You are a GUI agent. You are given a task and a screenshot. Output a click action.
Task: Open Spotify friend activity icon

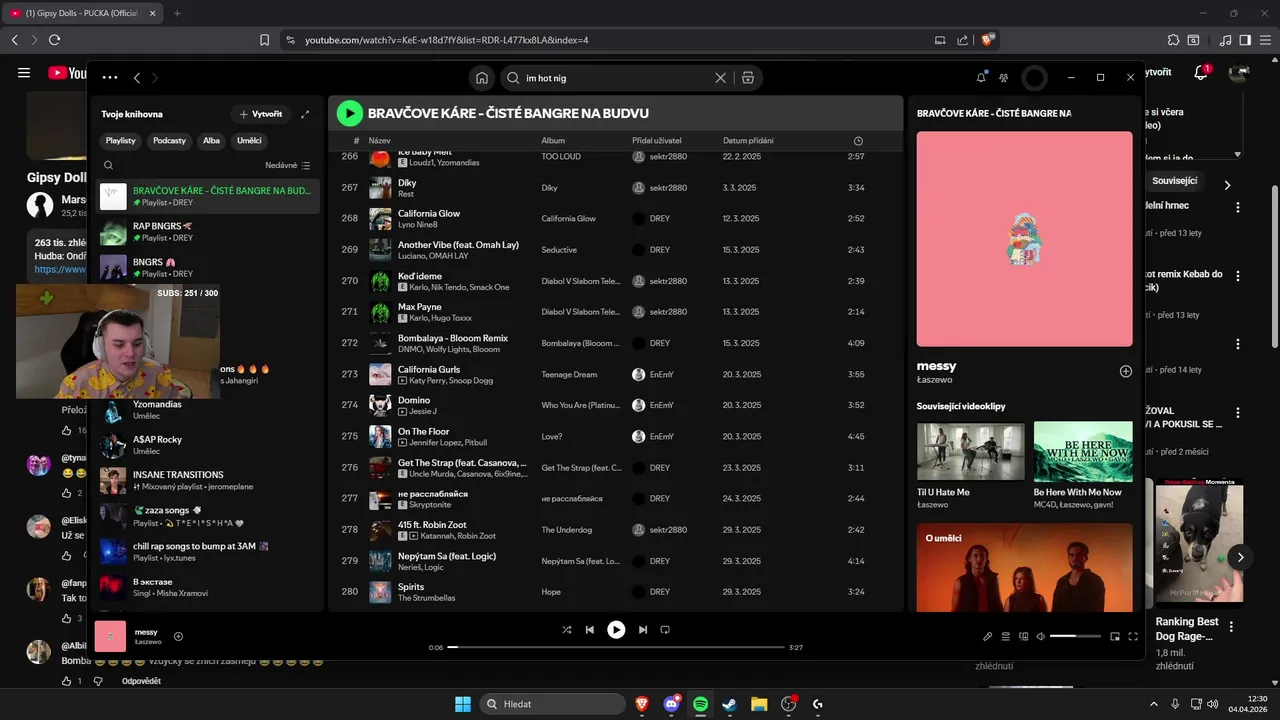[x=1003, y=78]
